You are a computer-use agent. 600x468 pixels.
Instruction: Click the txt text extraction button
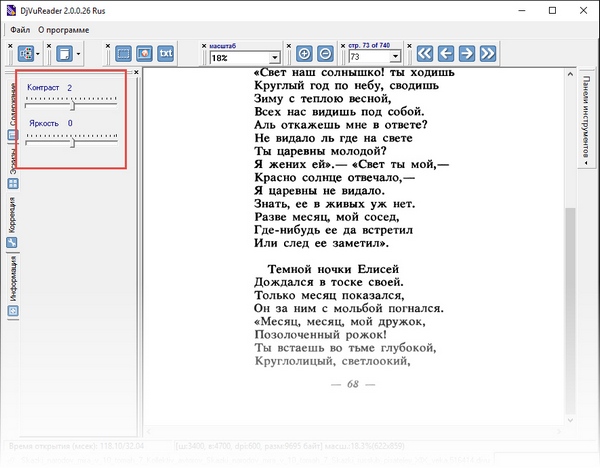(166, 54)
